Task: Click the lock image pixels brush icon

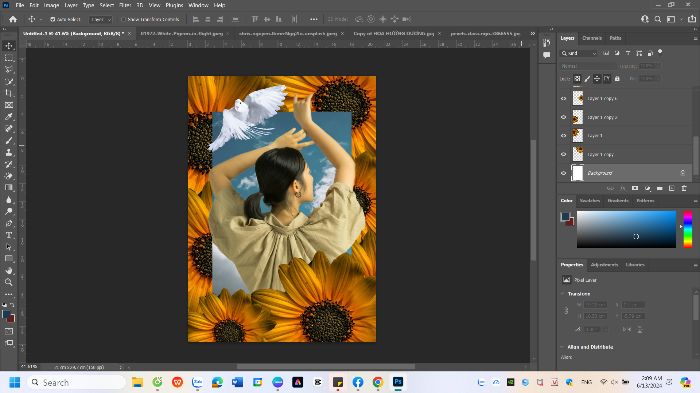Action: click(587, 79)
